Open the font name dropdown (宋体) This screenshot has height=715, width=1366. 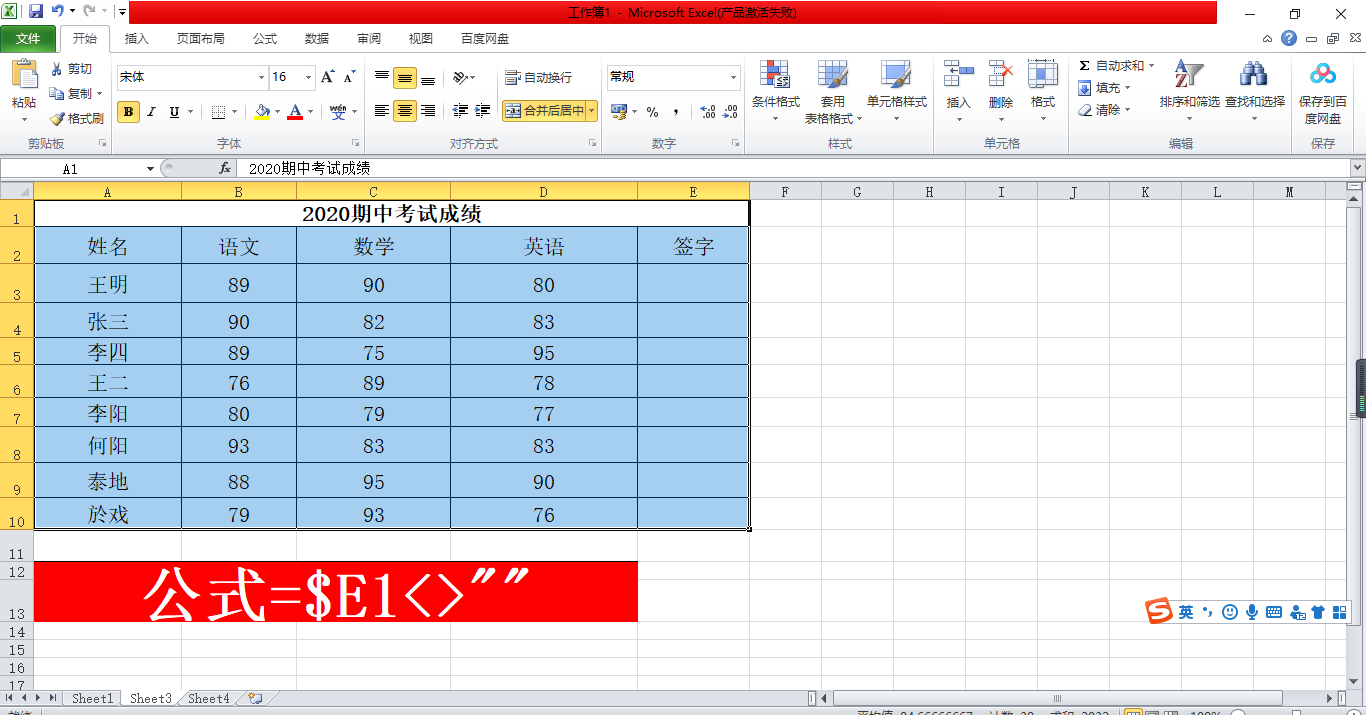pyautogui.click(x=261, y=77)
